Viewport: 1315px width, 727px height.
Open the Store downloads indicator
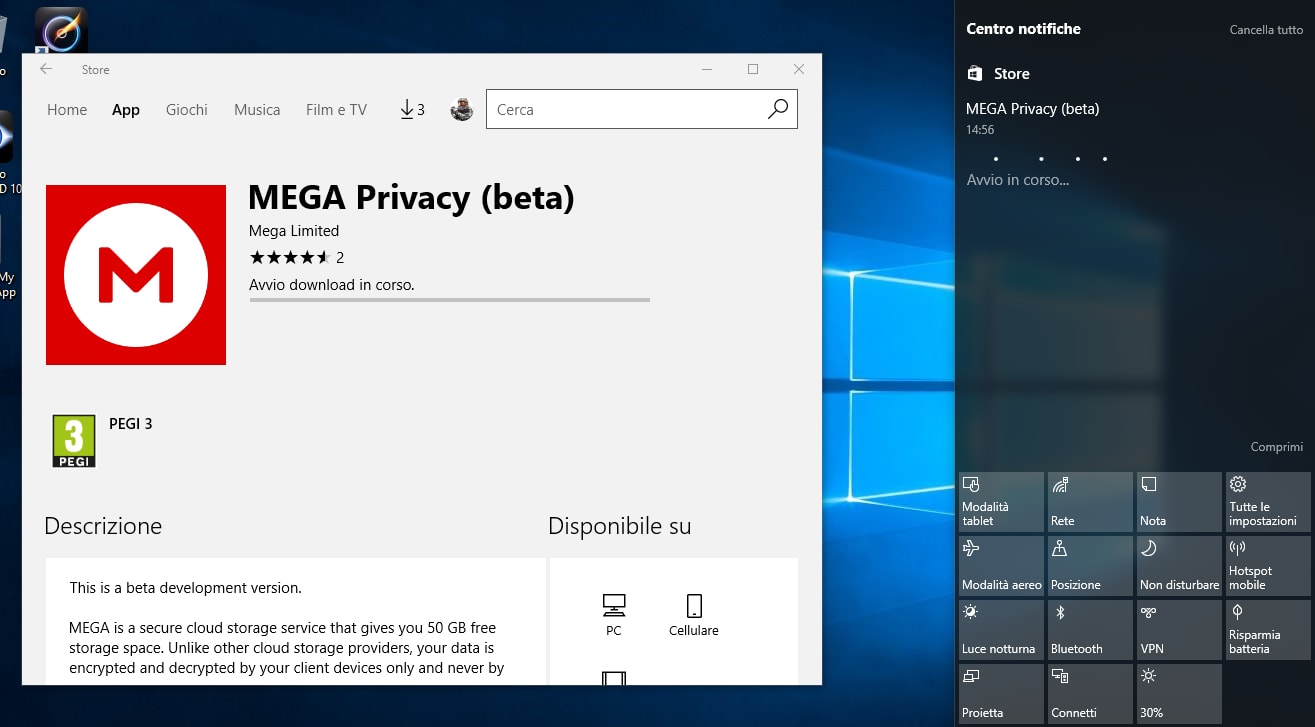(412, 110)
